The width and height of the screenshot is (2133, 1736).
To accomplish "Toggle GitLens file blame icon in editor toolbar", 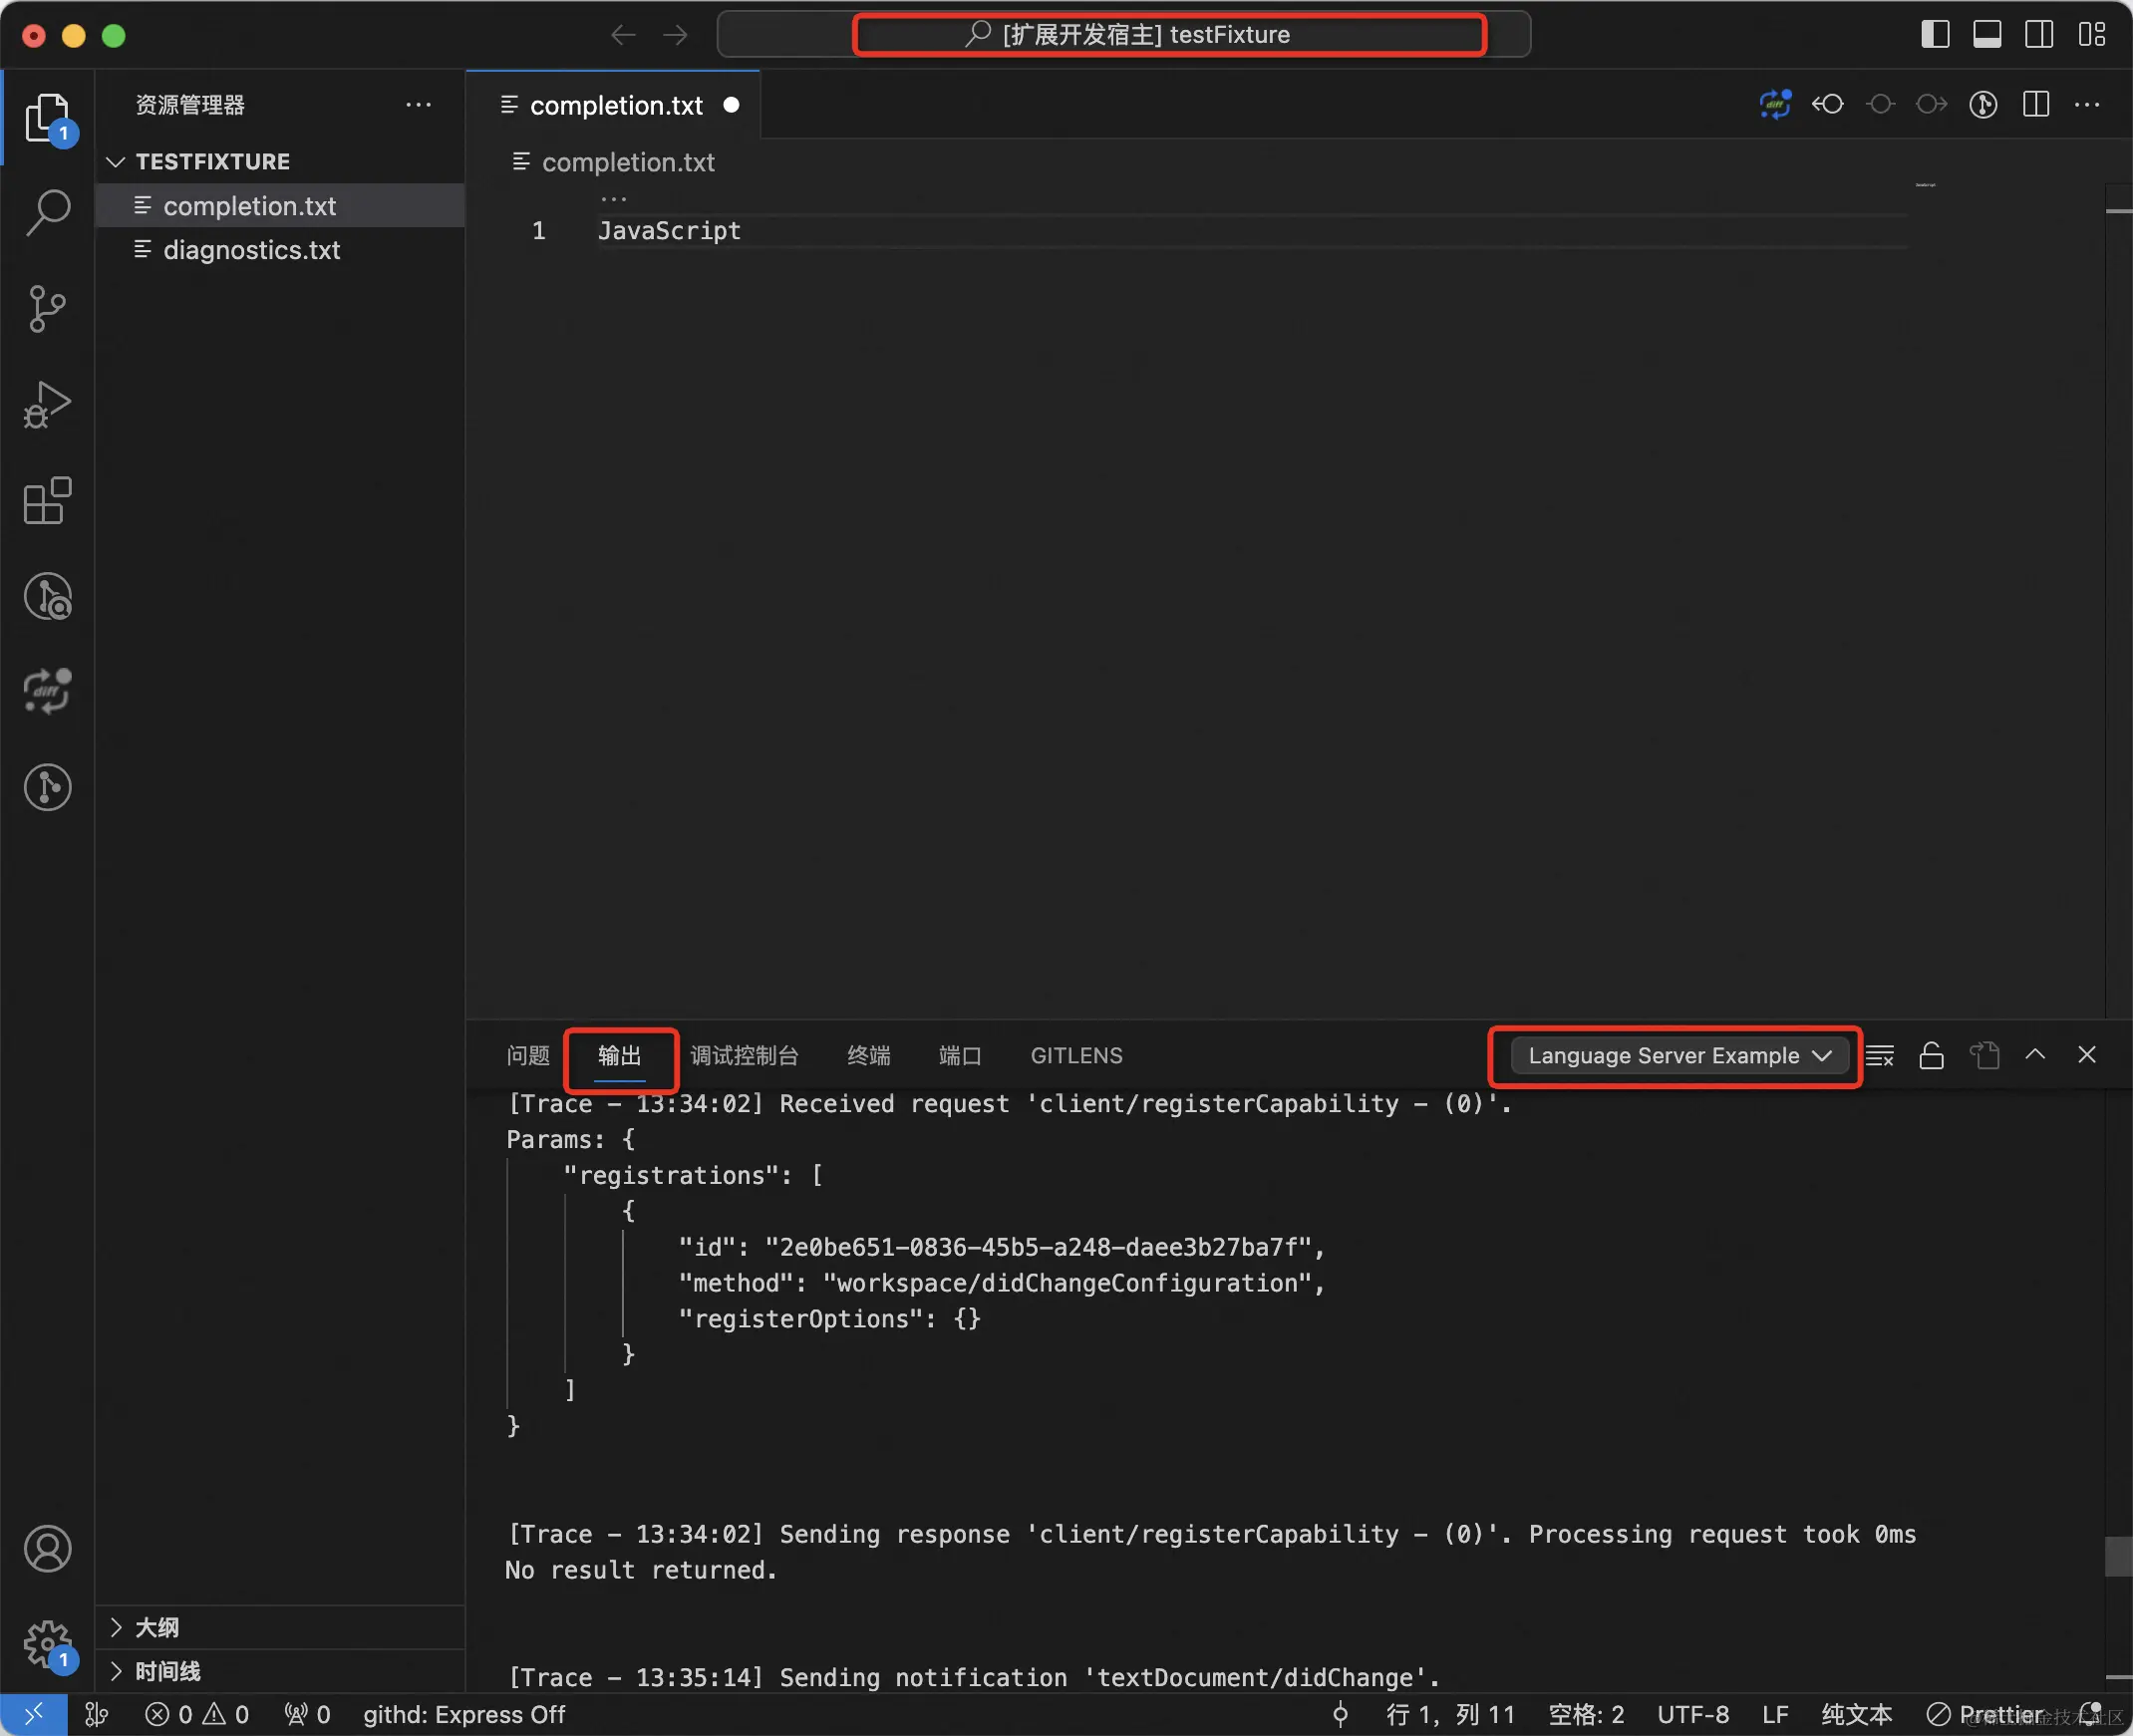I will tap(1983, 104).
